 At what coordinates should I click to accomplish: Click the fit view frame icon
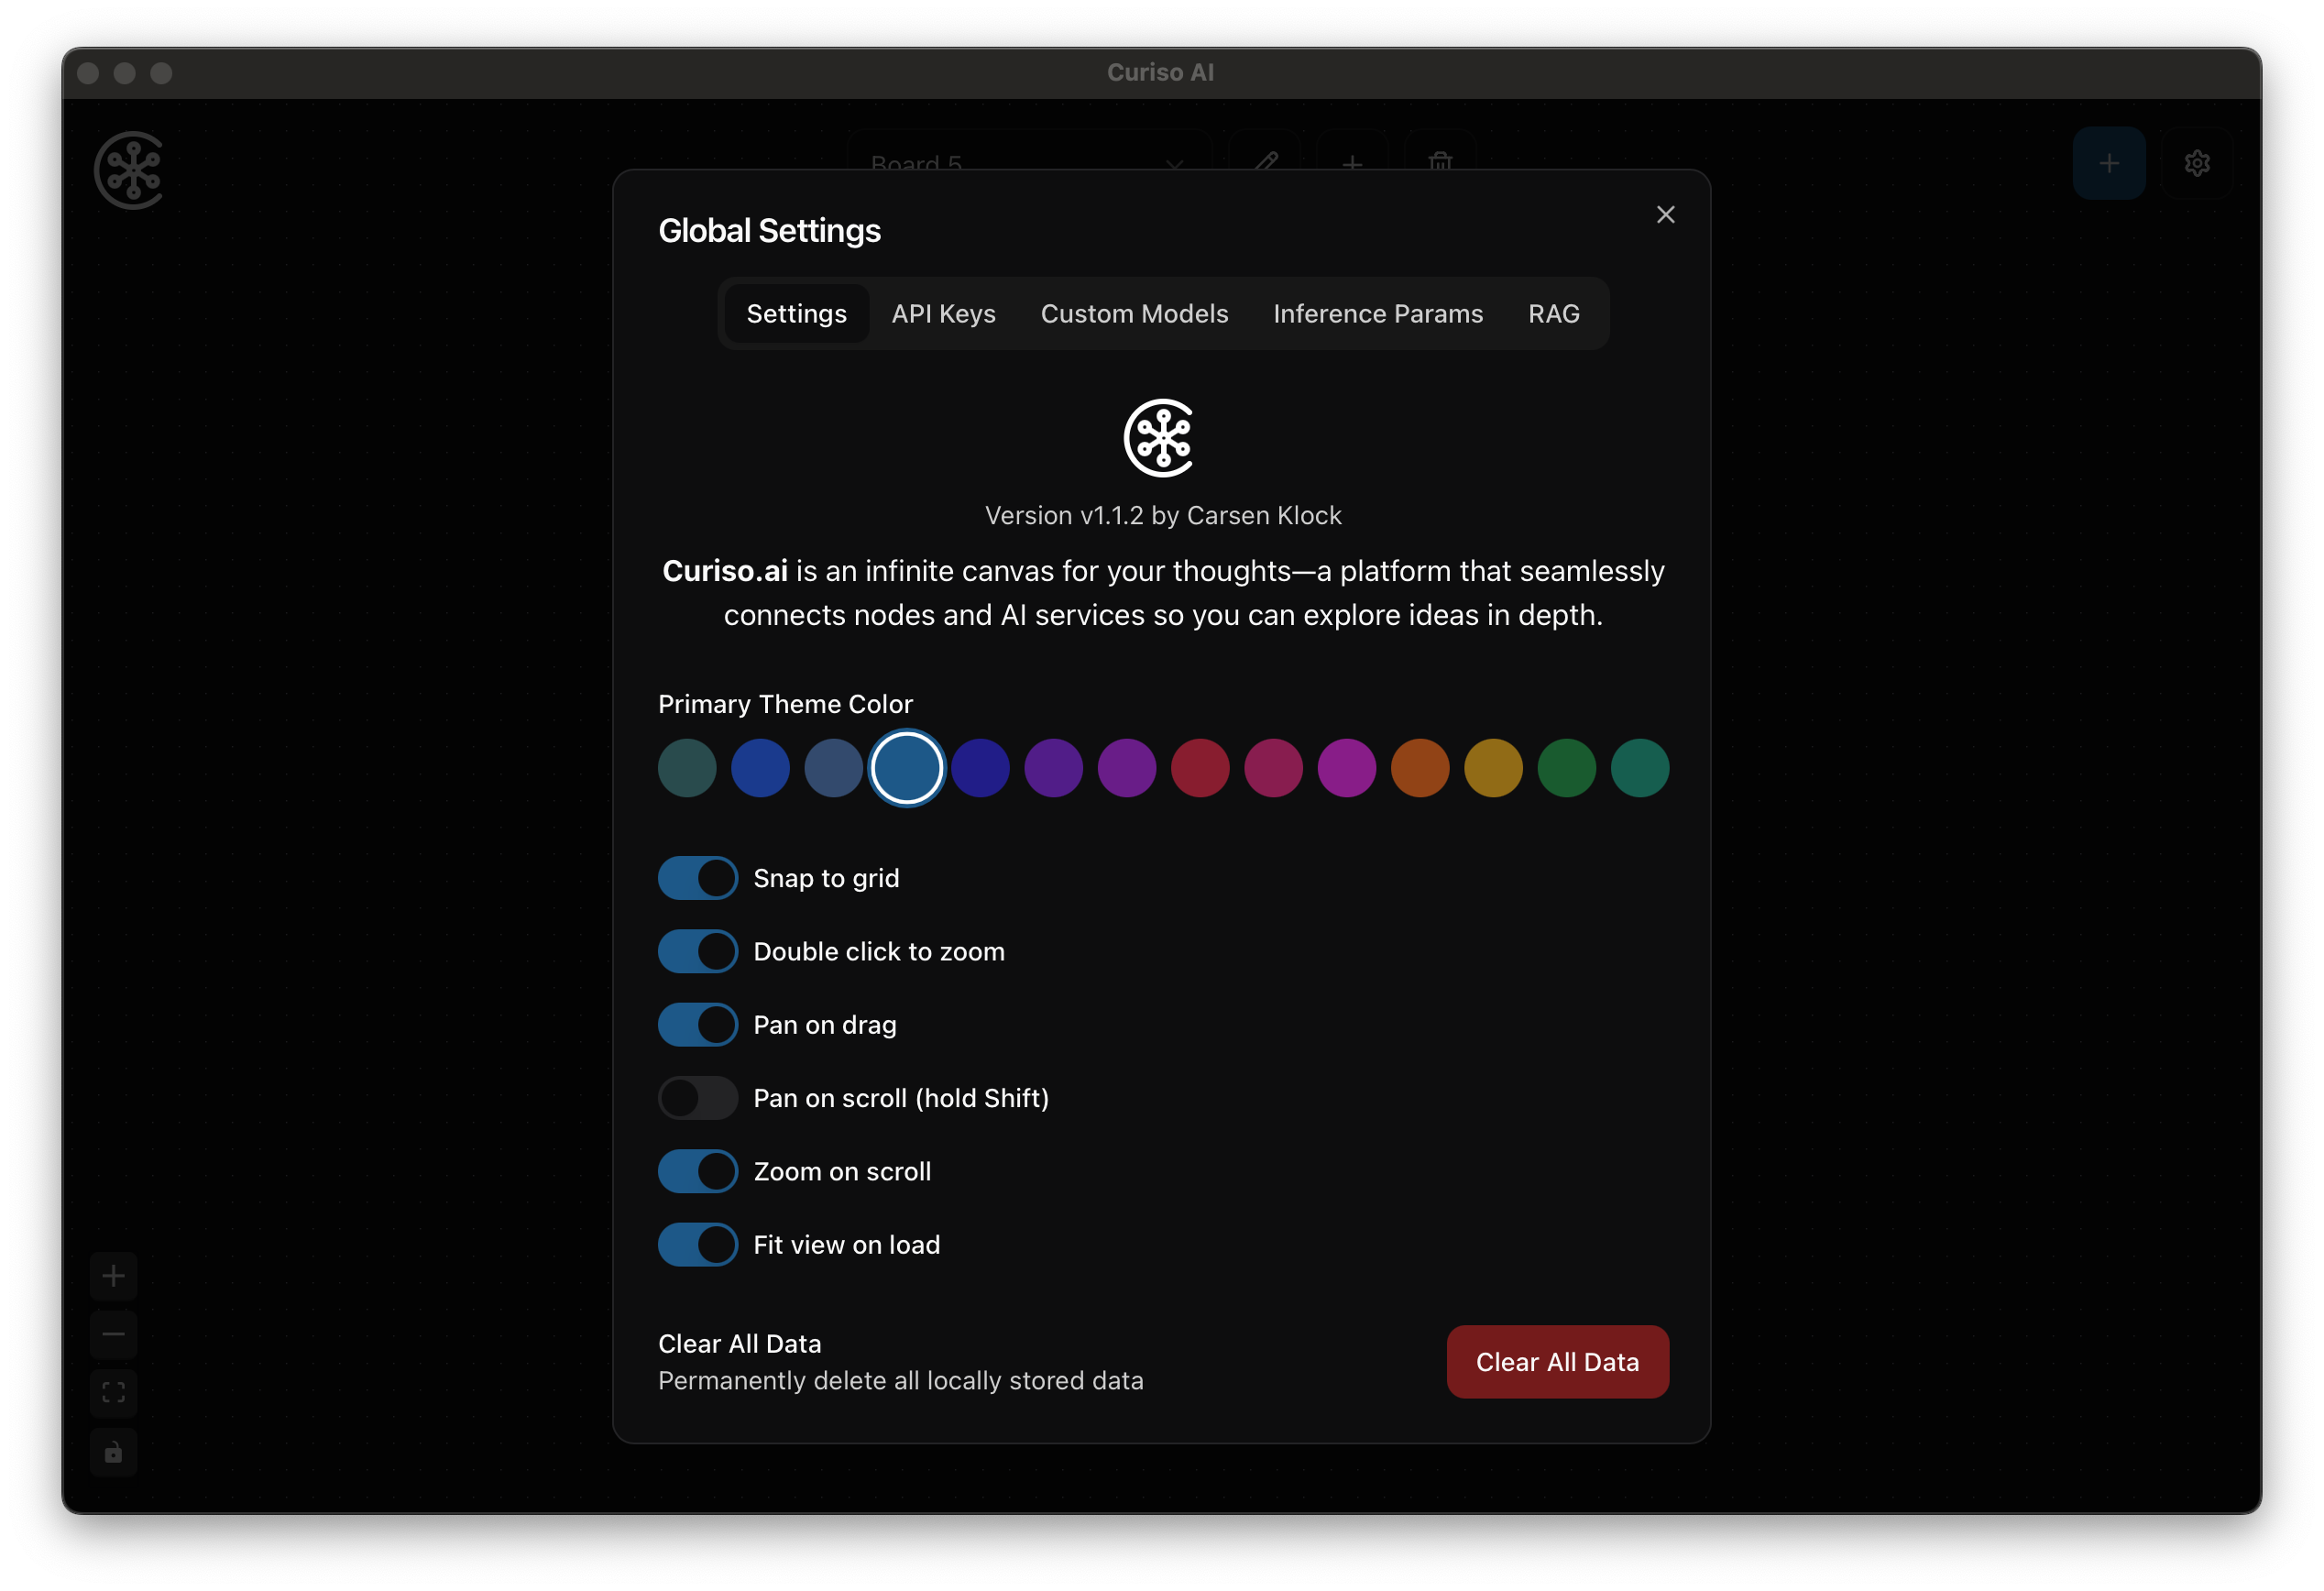[114, 1393]
